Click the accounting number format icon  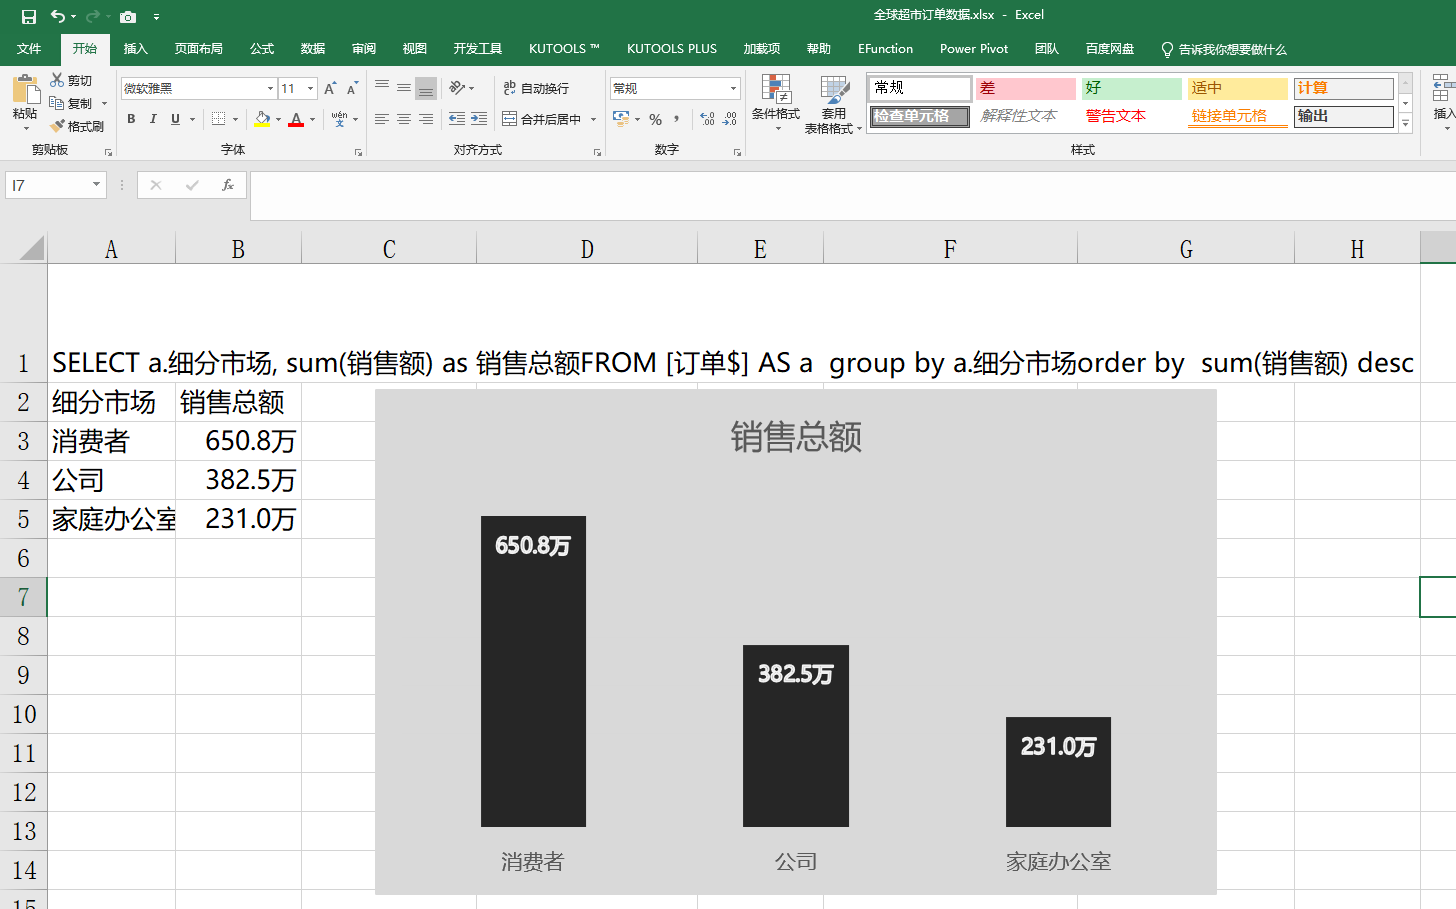[x=621, y=119]
